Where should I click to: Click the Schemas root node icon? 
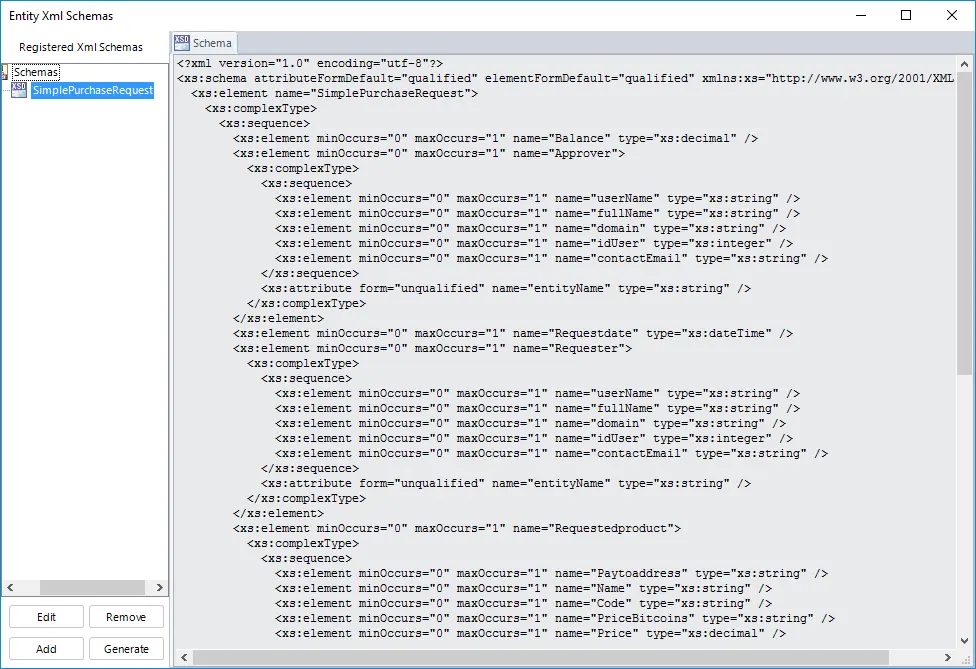[x=4, y=72]
